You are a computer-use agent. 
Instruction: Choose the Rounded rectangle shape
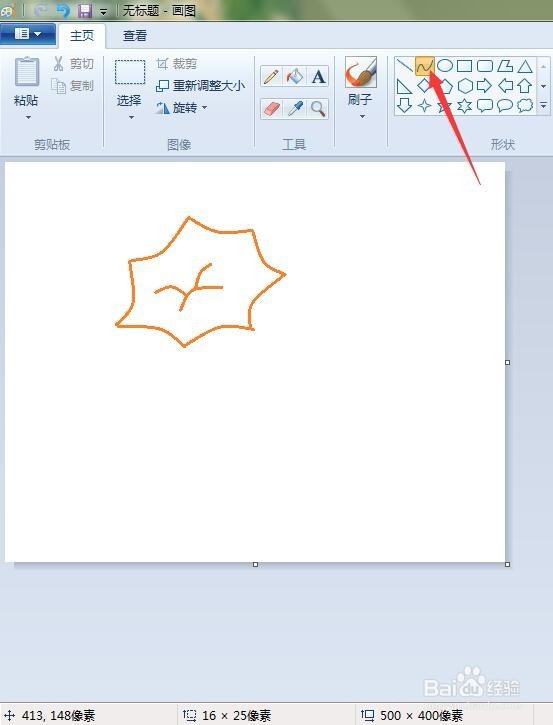tap(485, 66)
